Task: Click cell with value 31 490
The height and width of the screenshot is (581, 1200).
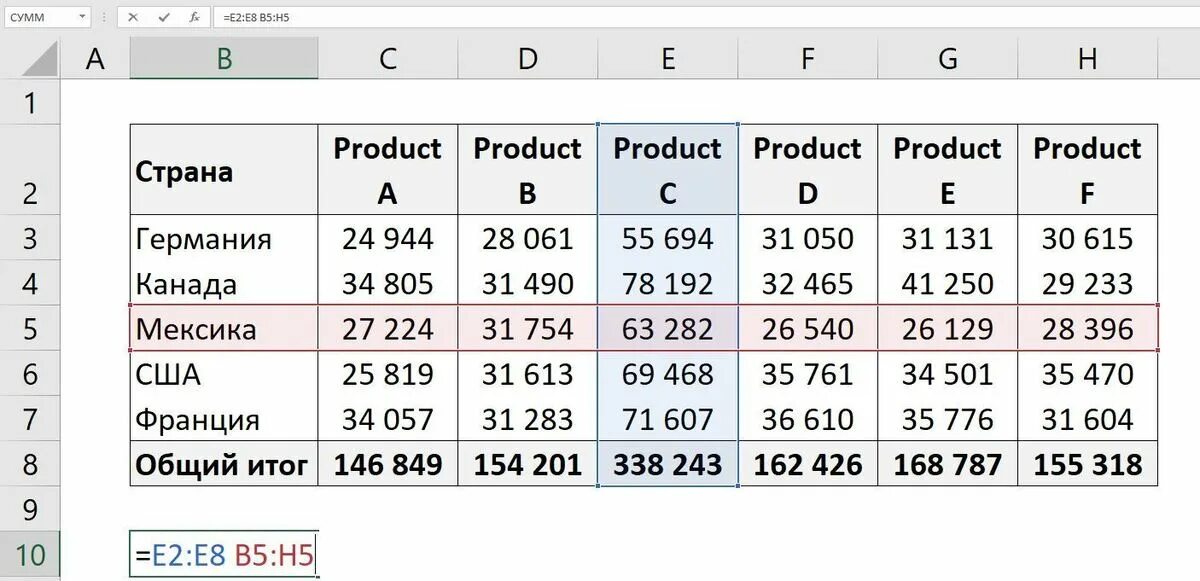Action: pos(528,283)
